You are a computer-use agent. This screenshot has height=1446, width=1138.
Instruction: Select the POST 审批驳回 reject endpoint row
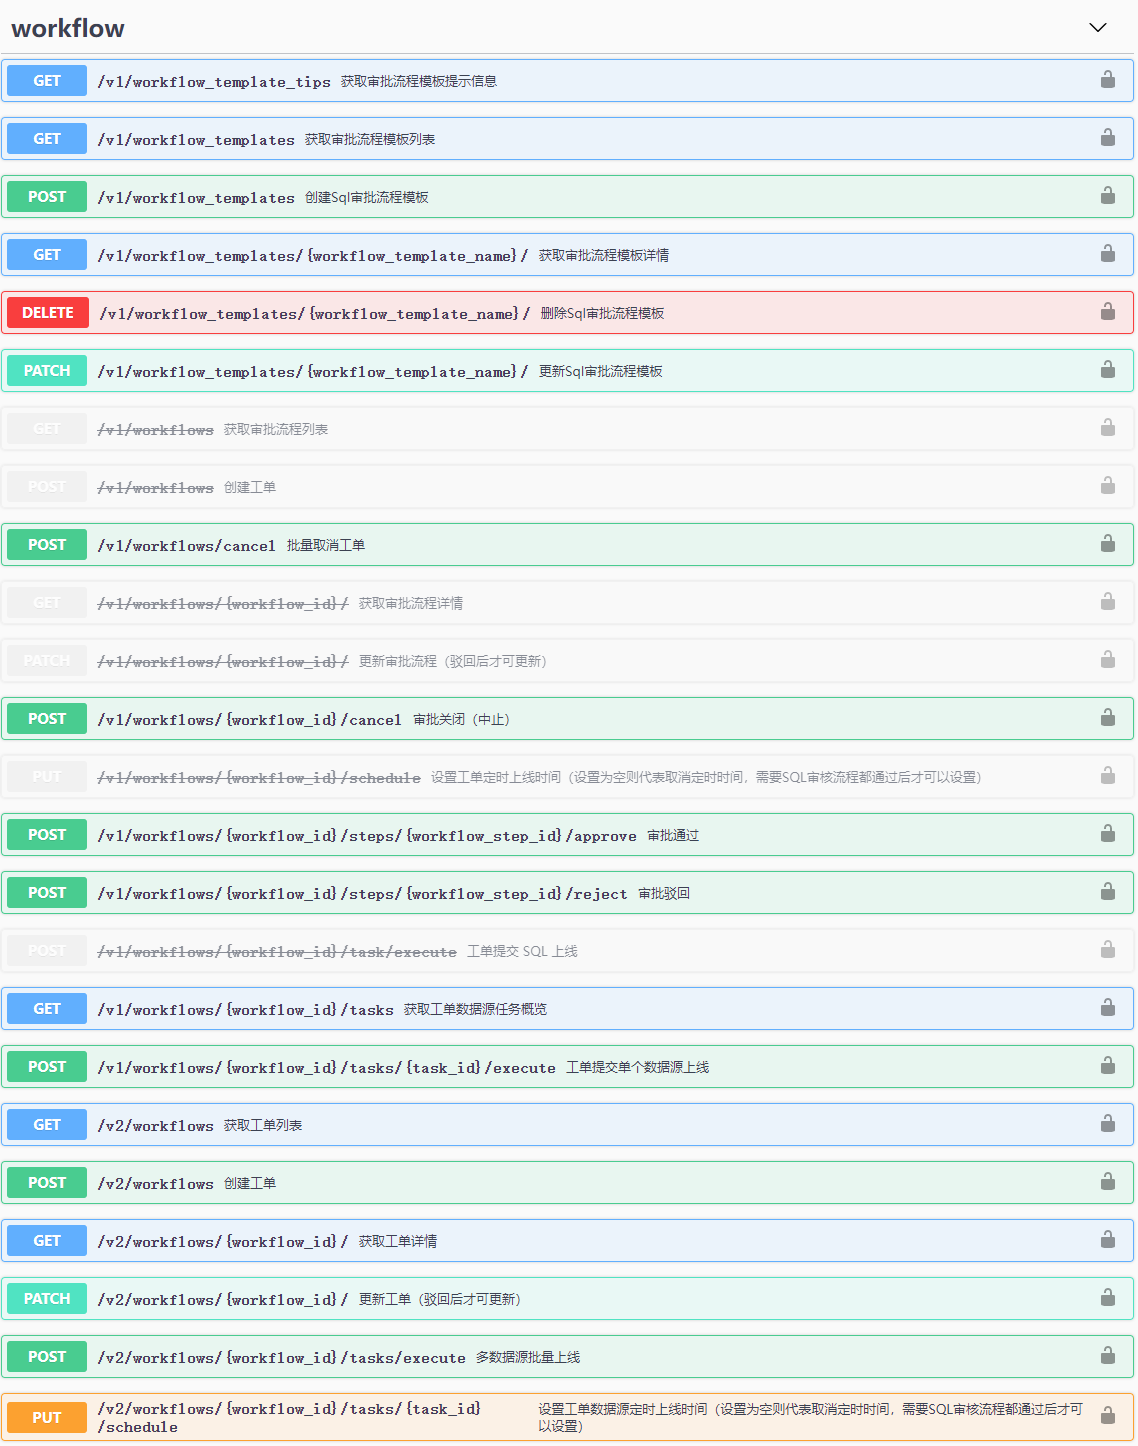(x=500, y=892)
